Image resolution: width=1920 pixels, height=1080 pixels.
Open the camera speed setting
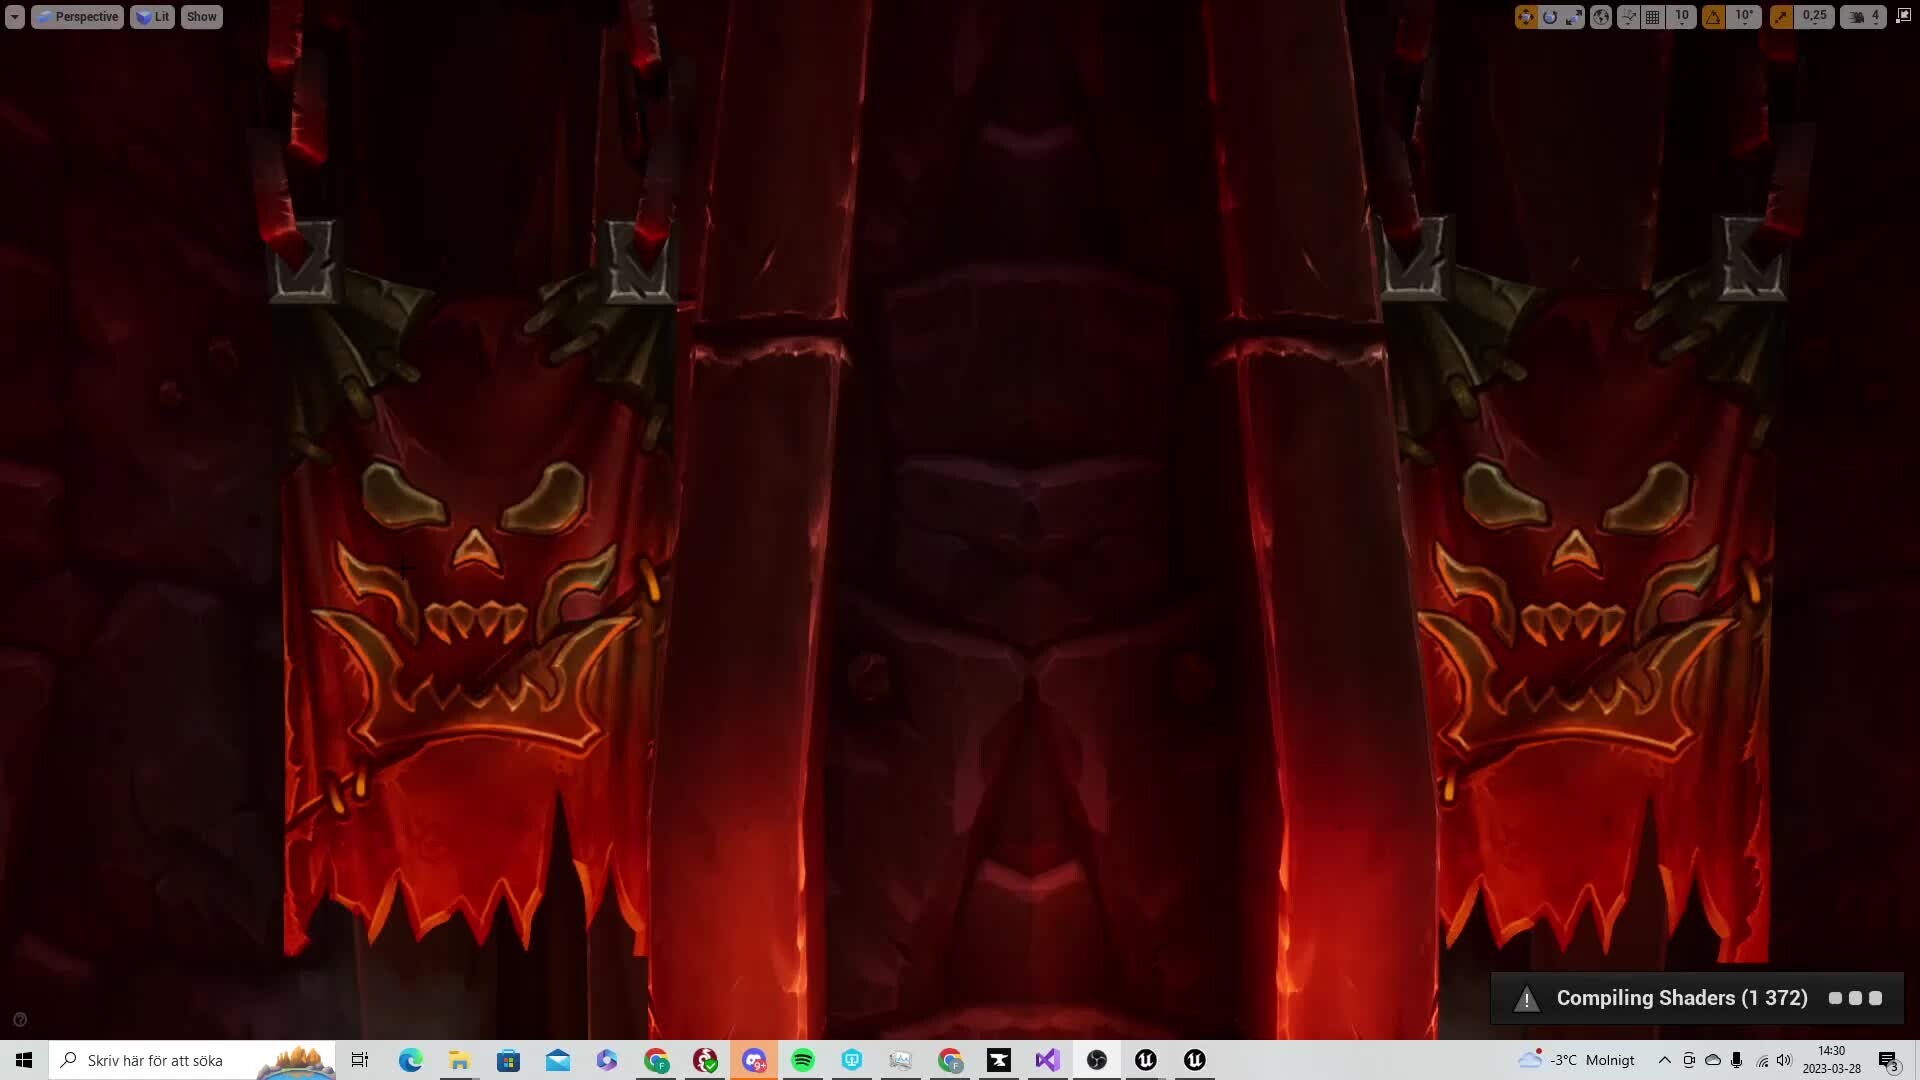click(1864, 17)
